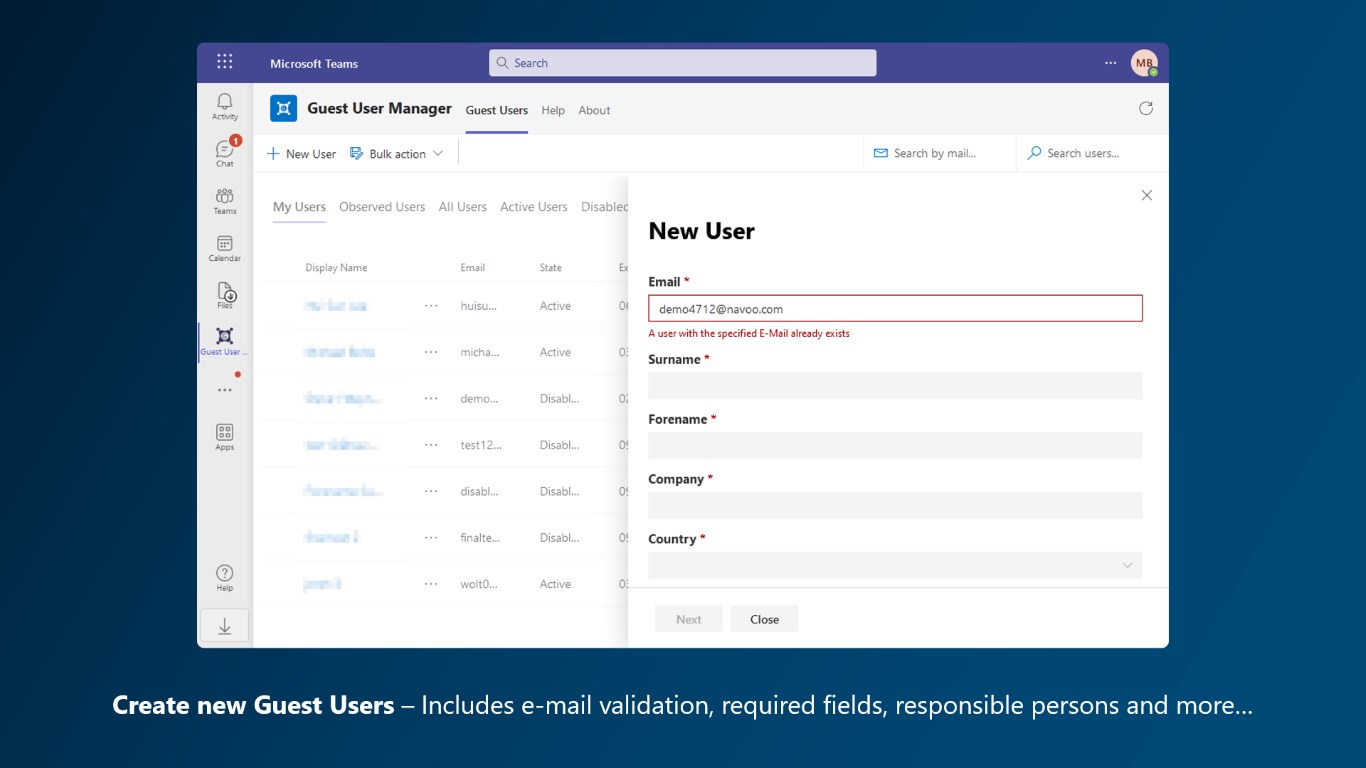Open the Apps store icon
Image resolution: width=1366 pixels, height=768 pixels.
[225, 435]
